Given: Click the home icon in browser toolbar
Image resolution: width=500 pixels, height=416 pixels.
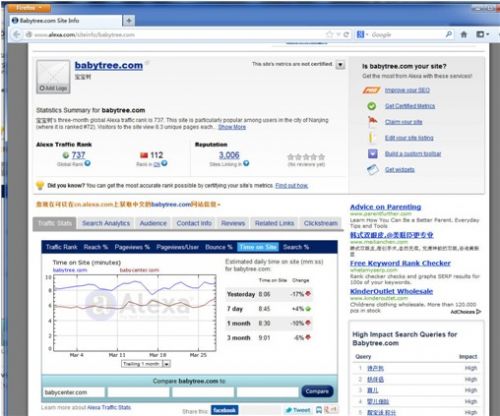Looking at the screenshot, I should (464, 34).
